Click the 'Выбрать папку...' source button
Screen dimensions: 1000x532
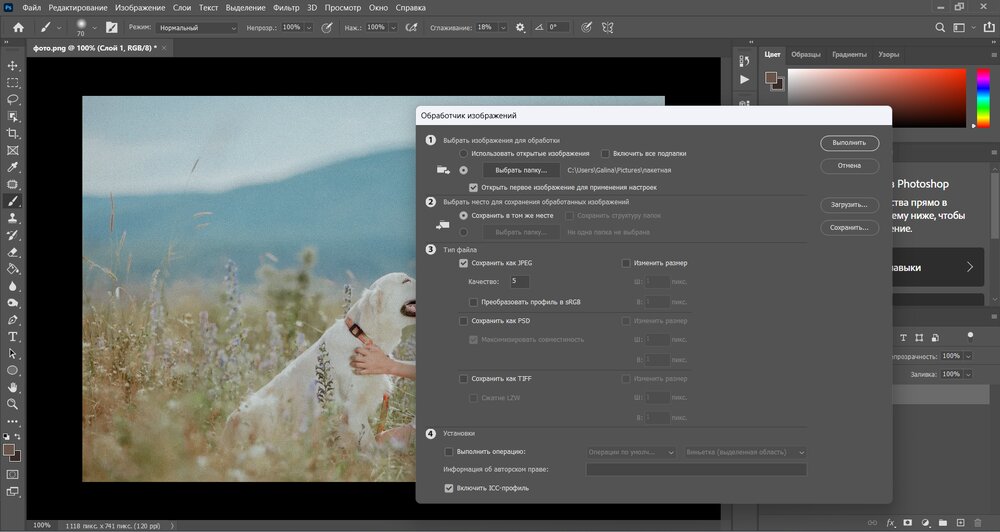[x=521, y=171]
